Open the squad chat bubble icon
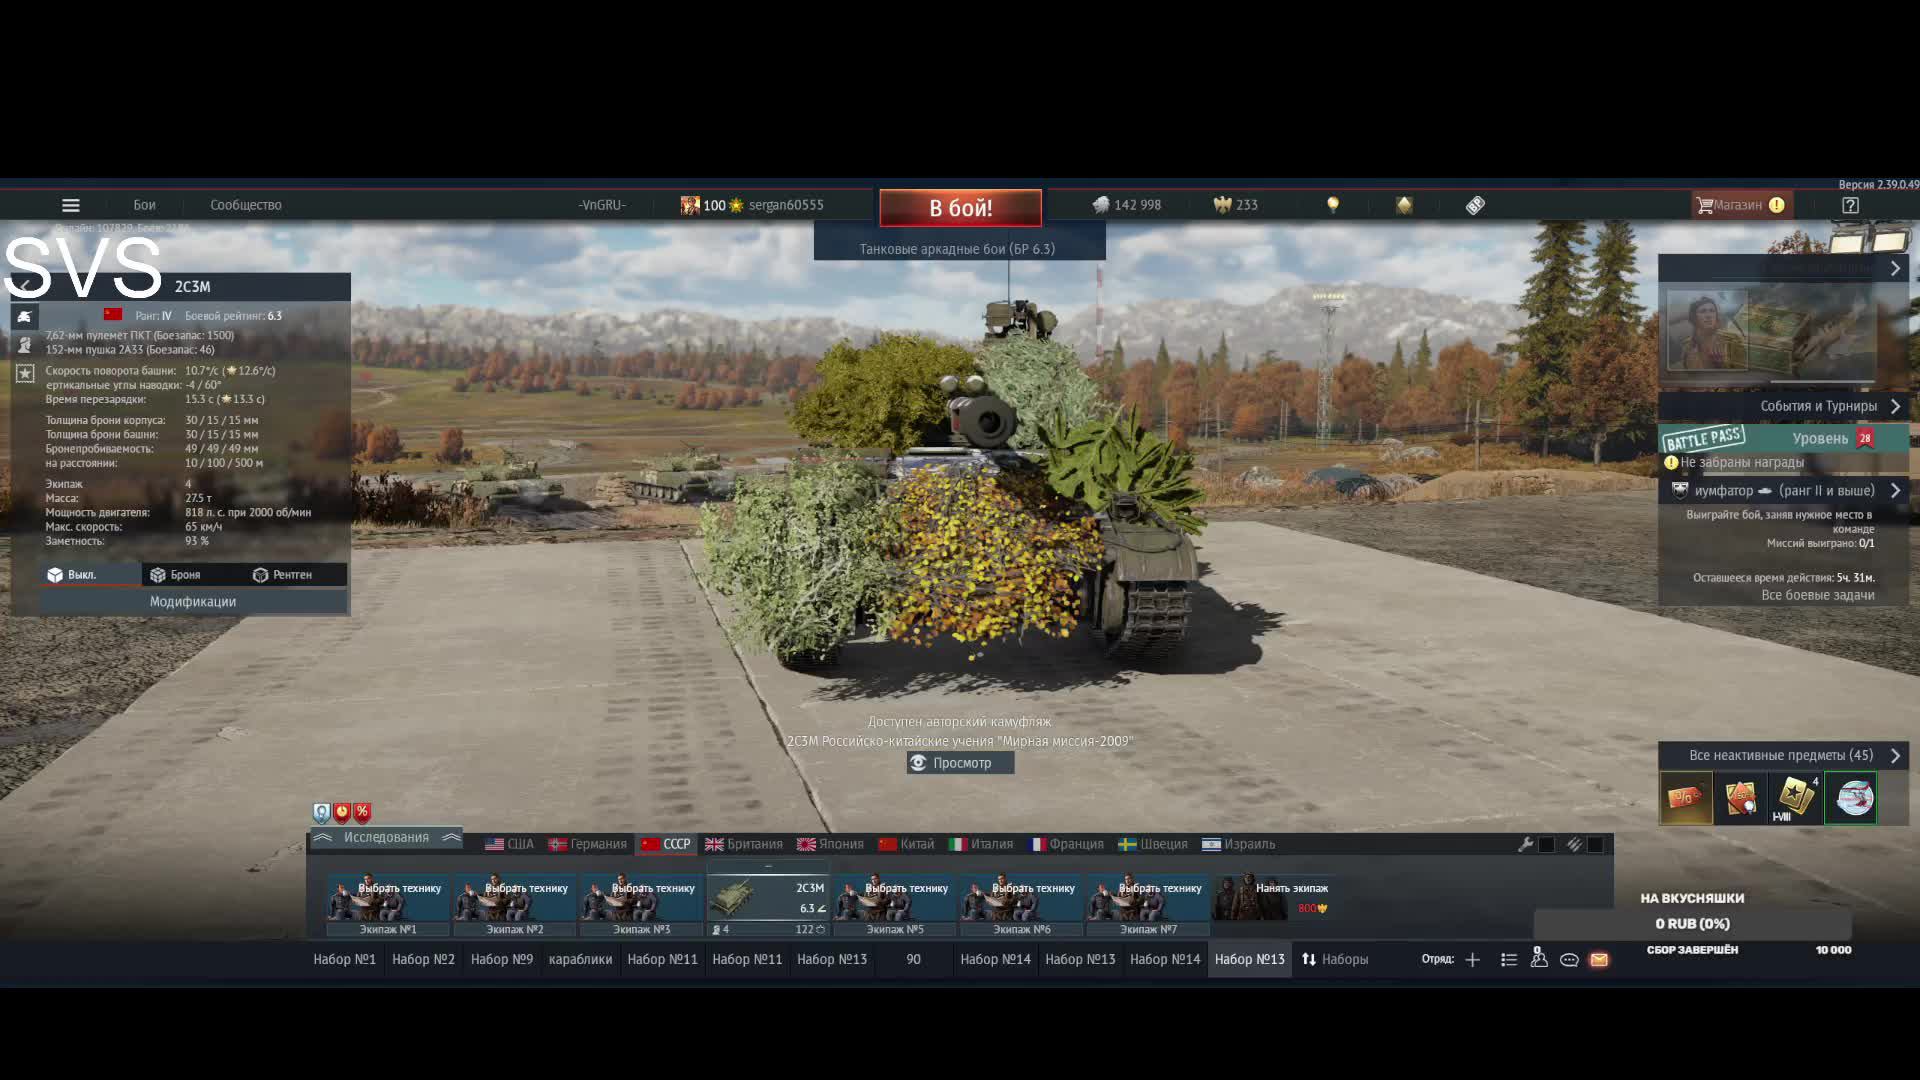Screen dimensions: 1920x1080 1569,960
